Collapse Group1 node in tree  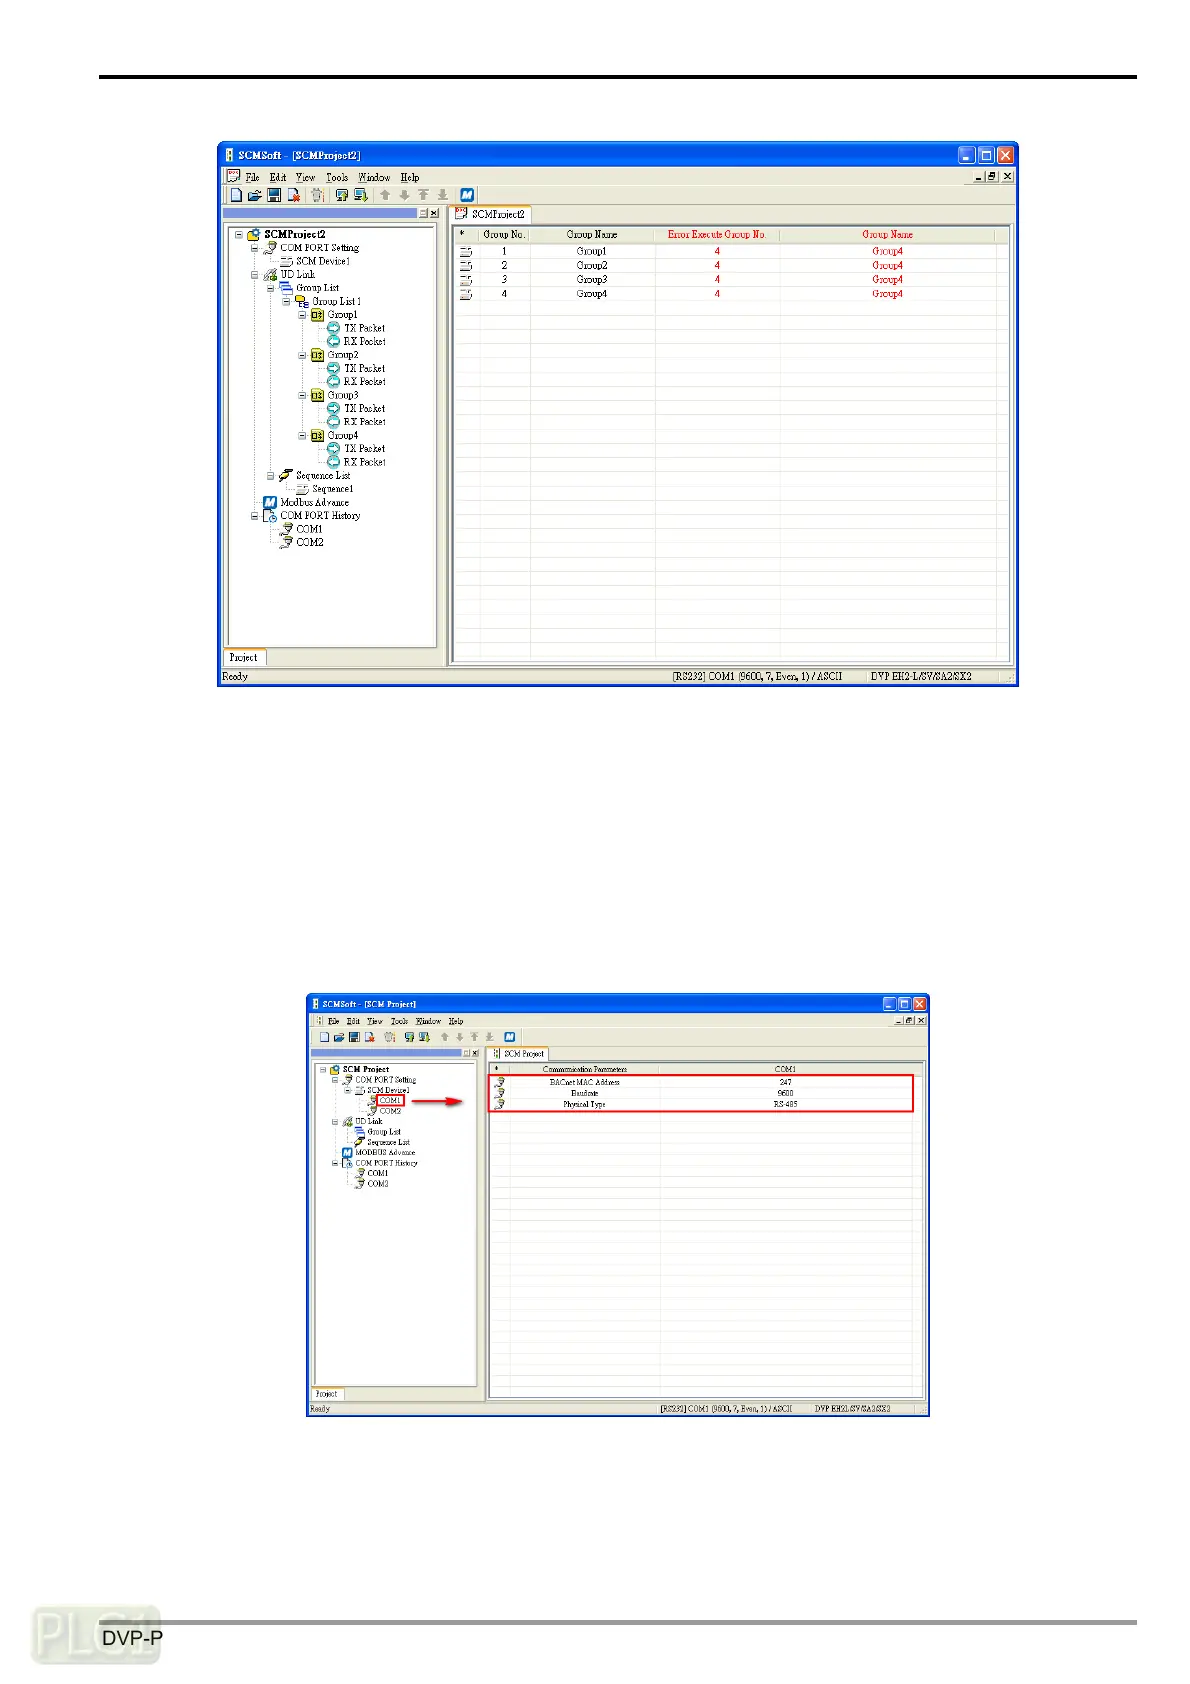(303, 315)
